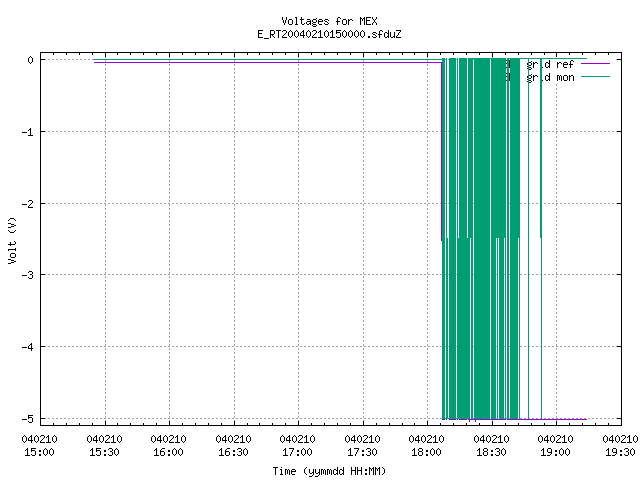Click the 'ref' legend label
Screen dimensions: 640x480
tap(565, 64)
